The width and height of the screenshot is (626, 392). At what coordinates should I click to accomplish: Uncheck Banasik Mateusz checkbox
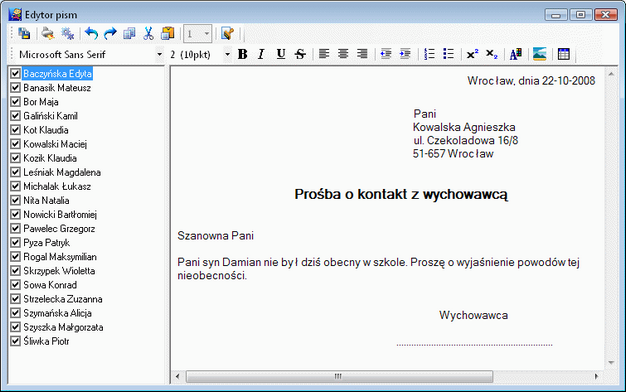pyautogui.click(x=15, y=87)
